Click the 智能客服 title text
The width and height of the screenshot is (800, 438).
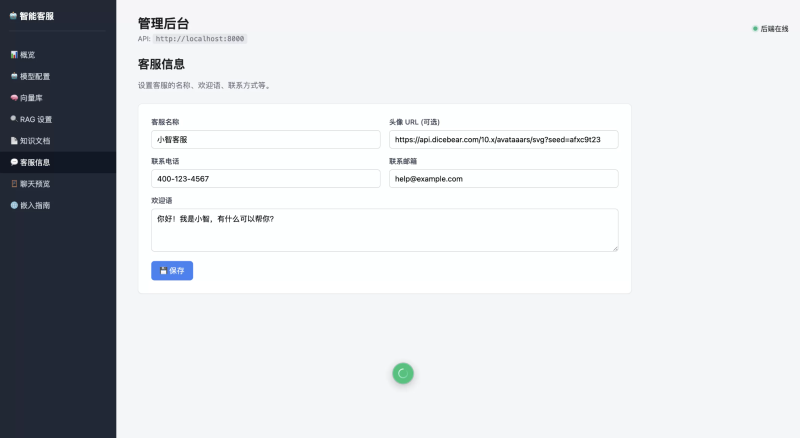coord(37,16)
